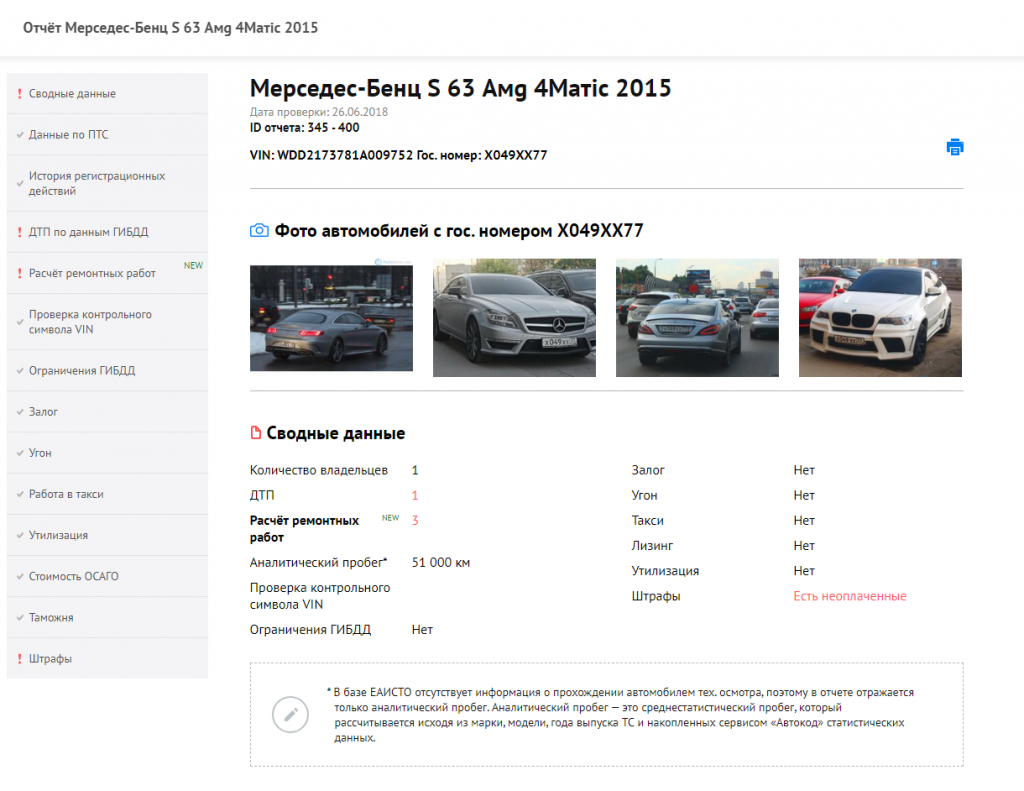Click the camera icon beside the photo heading
Screen dimensions: 1024x791
tap(259, 231)
